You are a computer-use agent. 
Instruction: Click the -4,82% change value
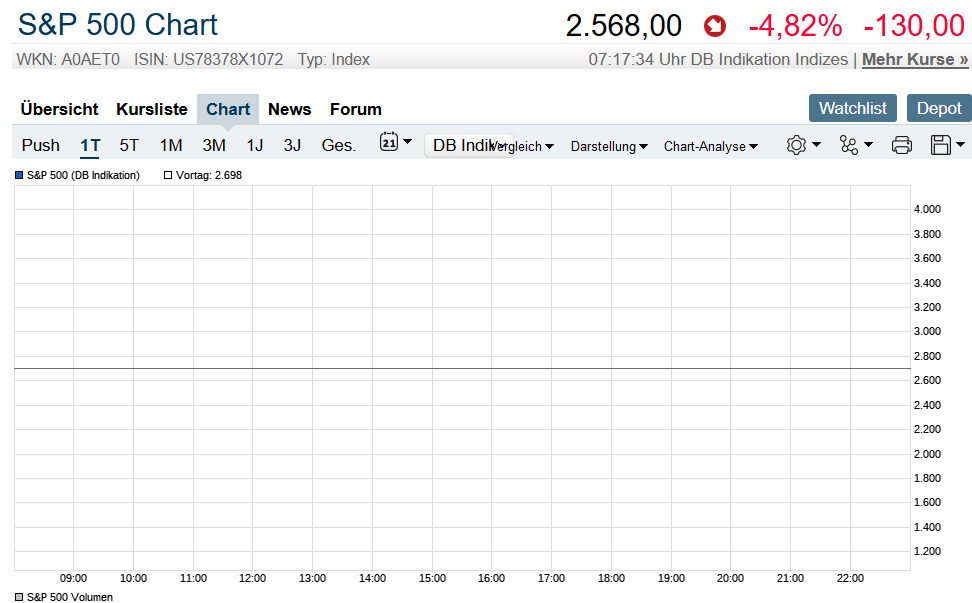click(795, 26)
